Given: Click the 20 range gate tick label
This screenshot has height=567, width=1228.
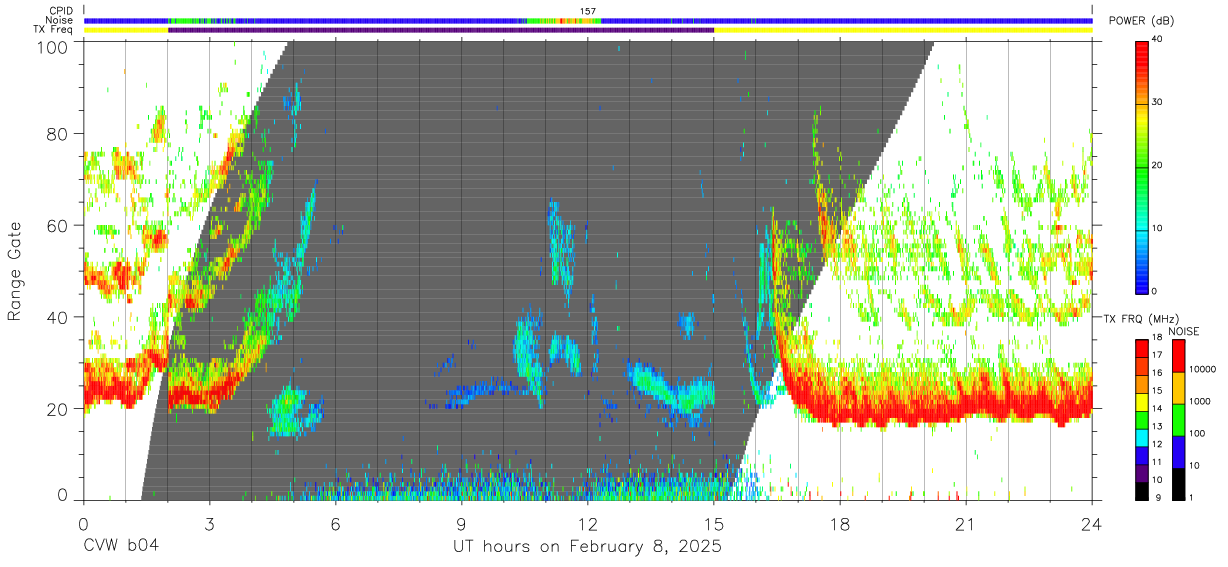Looking at the screenshot, I should click(x=59, y=410).
